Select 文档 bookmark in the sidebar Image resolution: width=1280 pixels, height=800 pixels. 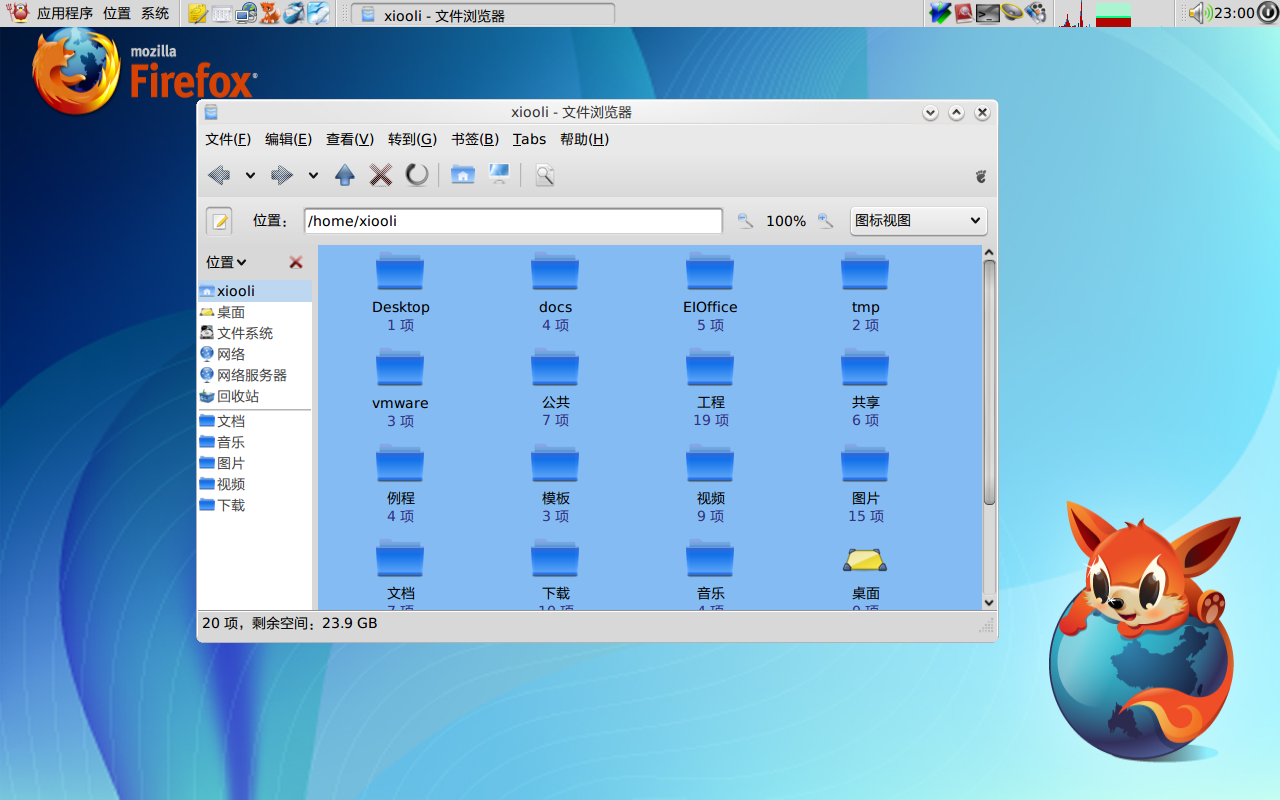tap(254, 421)
